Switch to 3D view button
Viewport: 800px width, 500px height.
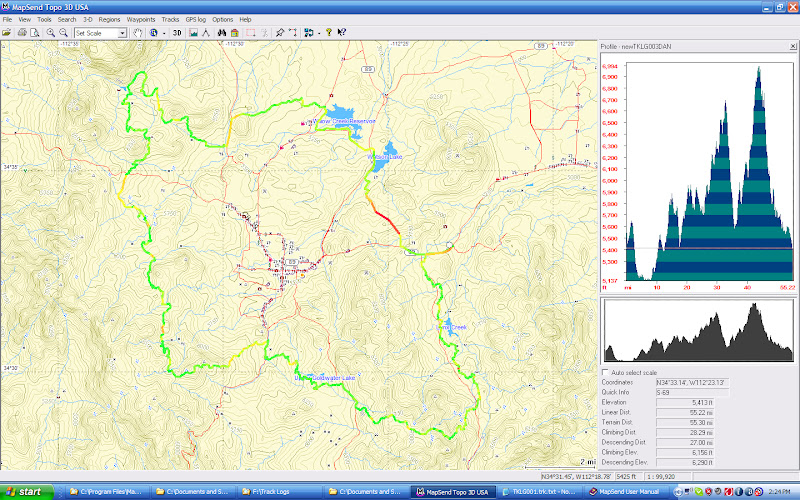coord(177,33)
